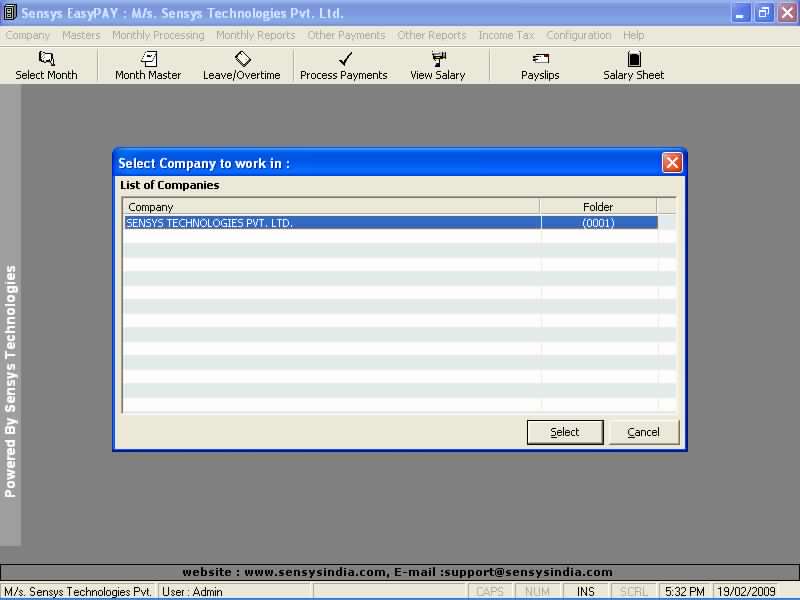Open Payslips from the toolbar
800x600 pixels.
540,65
